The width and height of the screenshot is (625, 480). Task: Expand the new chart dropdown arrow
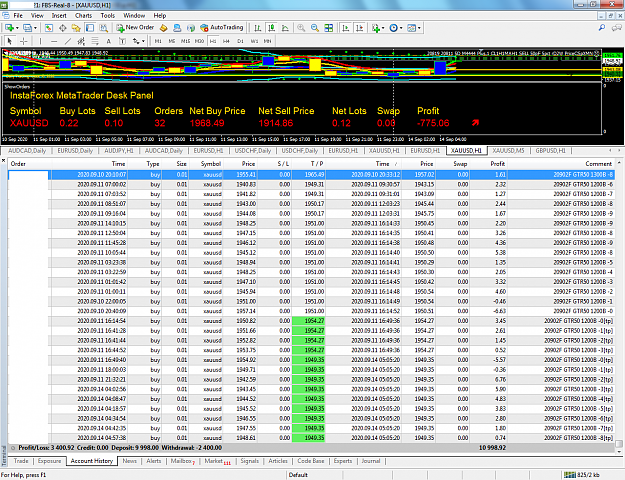tap(17, 28)
